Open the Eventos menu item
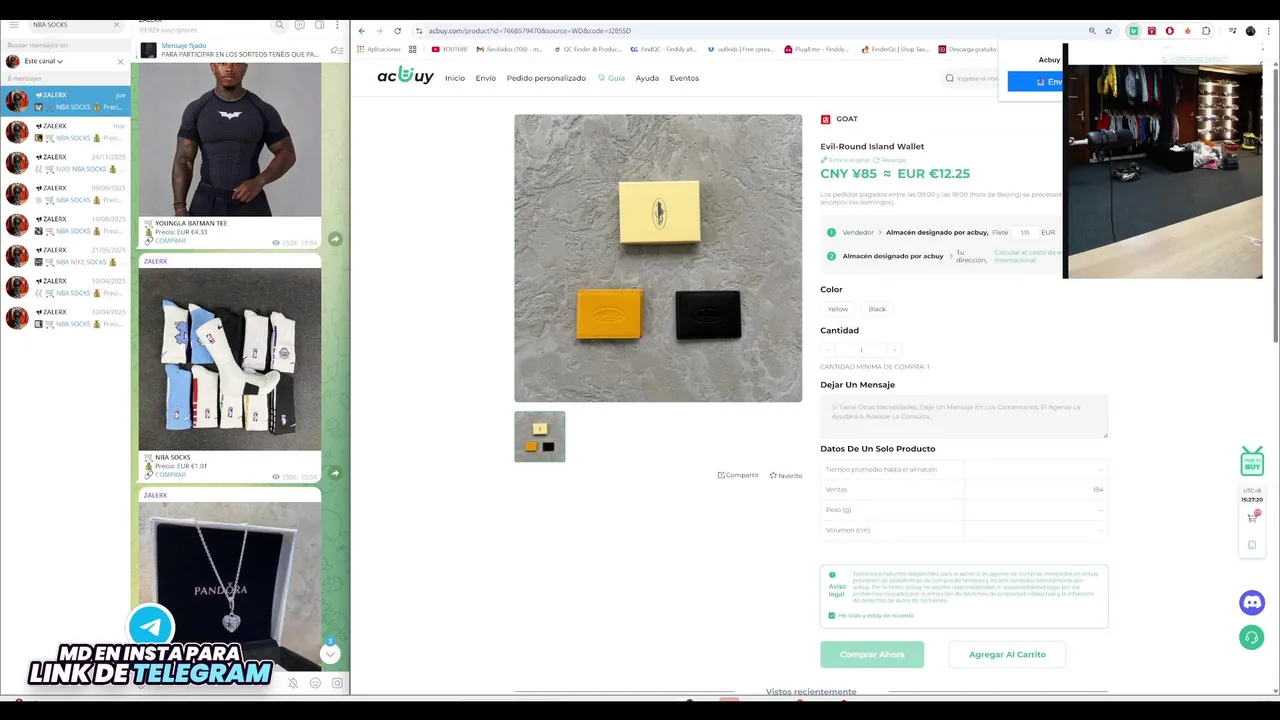This screenshot has width=1280, height=720. tap(684, 78)
